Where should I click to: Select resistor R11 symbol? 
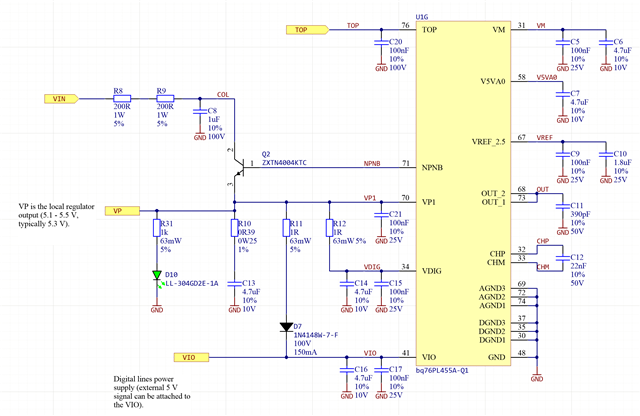(x=286, y=228)
